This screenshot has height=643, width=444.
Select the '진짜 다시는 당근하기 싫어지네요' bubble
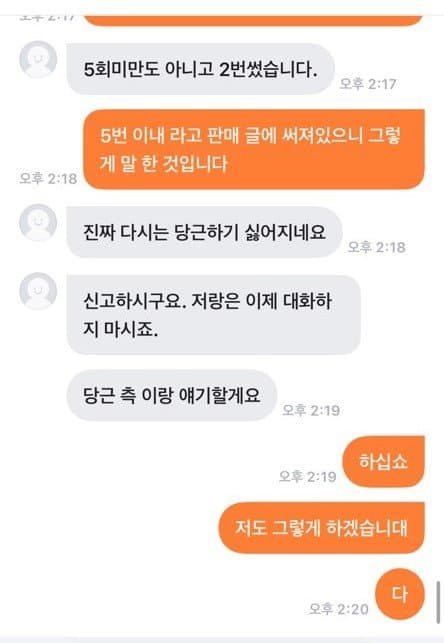pyautogui.click(x=204, y=232)
